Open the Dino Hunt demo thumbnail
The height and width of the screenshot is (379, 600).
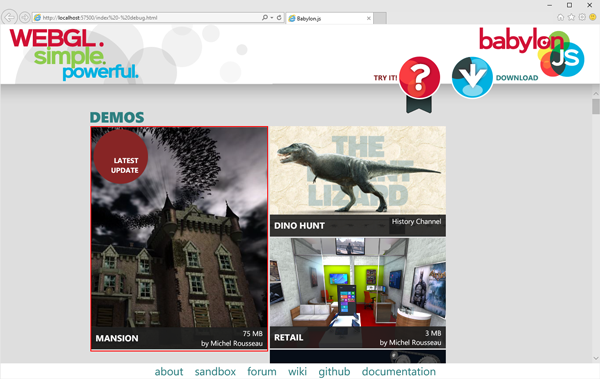point(358,181)
